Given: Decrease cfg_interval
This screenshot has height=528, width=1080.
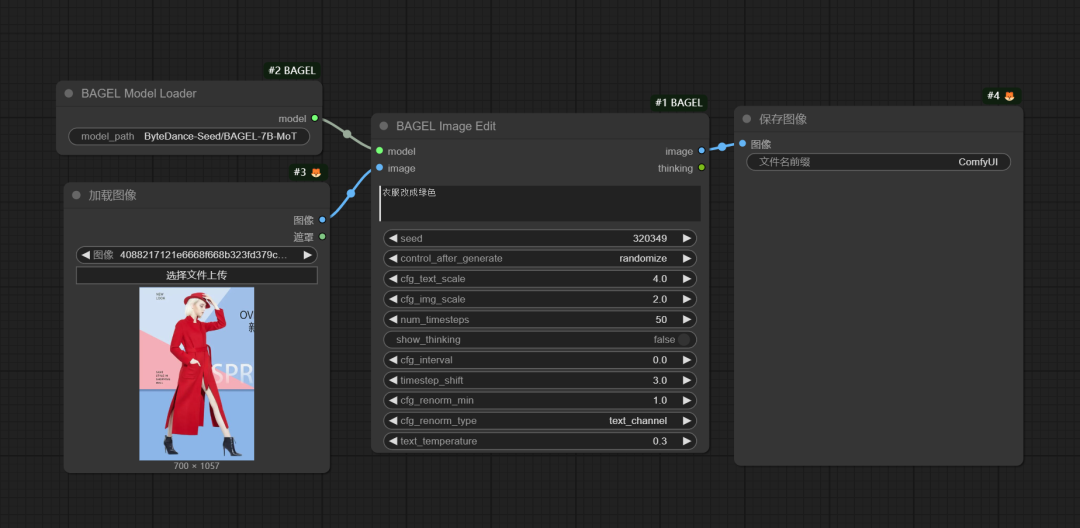Looking at the screenshot, I should (x=393, y=359).
